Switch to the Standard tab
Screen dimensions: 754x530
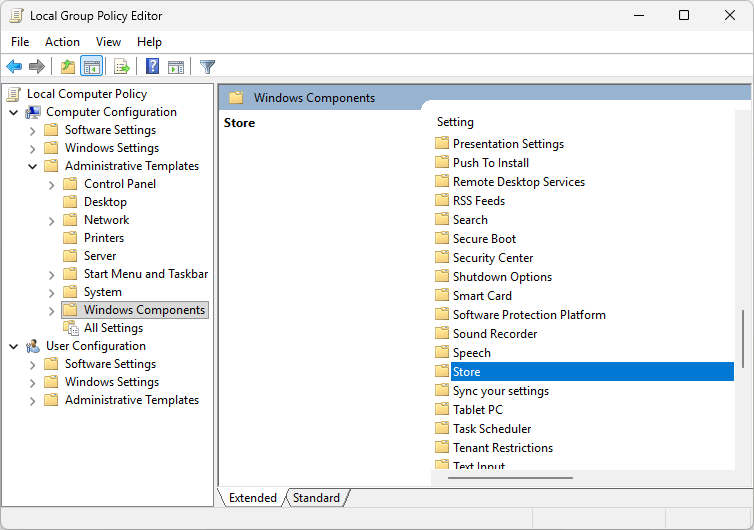pos(316,498)
